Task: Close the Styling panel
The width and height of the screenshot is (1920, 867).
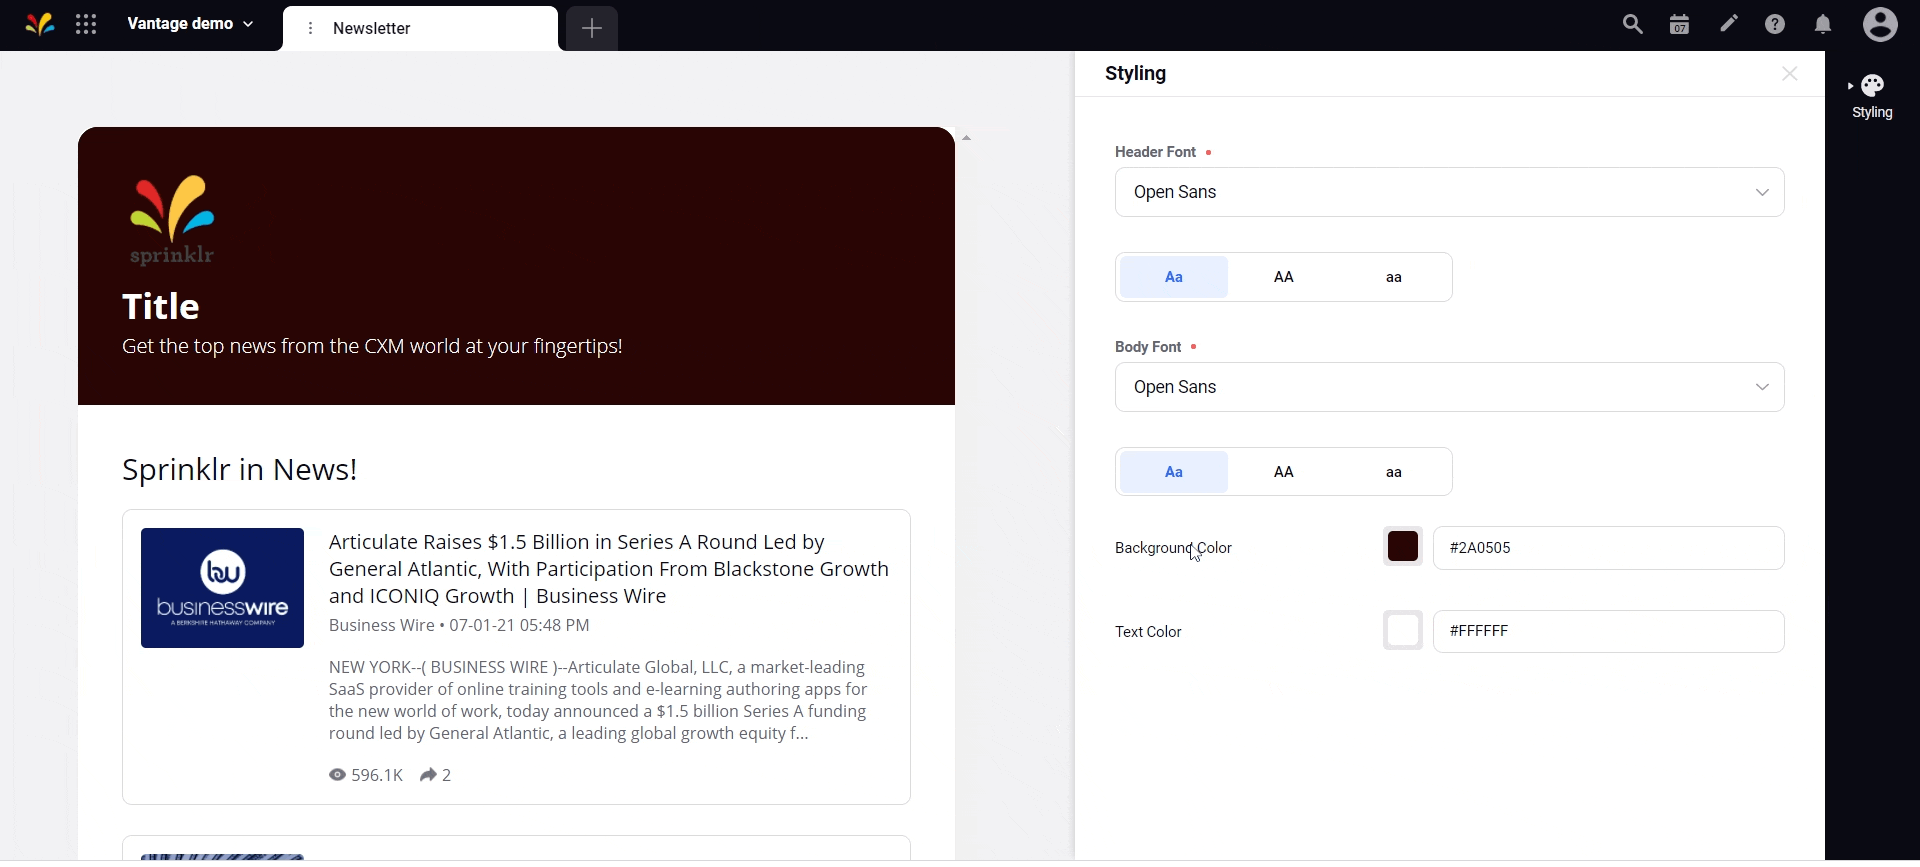Action: [1790, 75]
